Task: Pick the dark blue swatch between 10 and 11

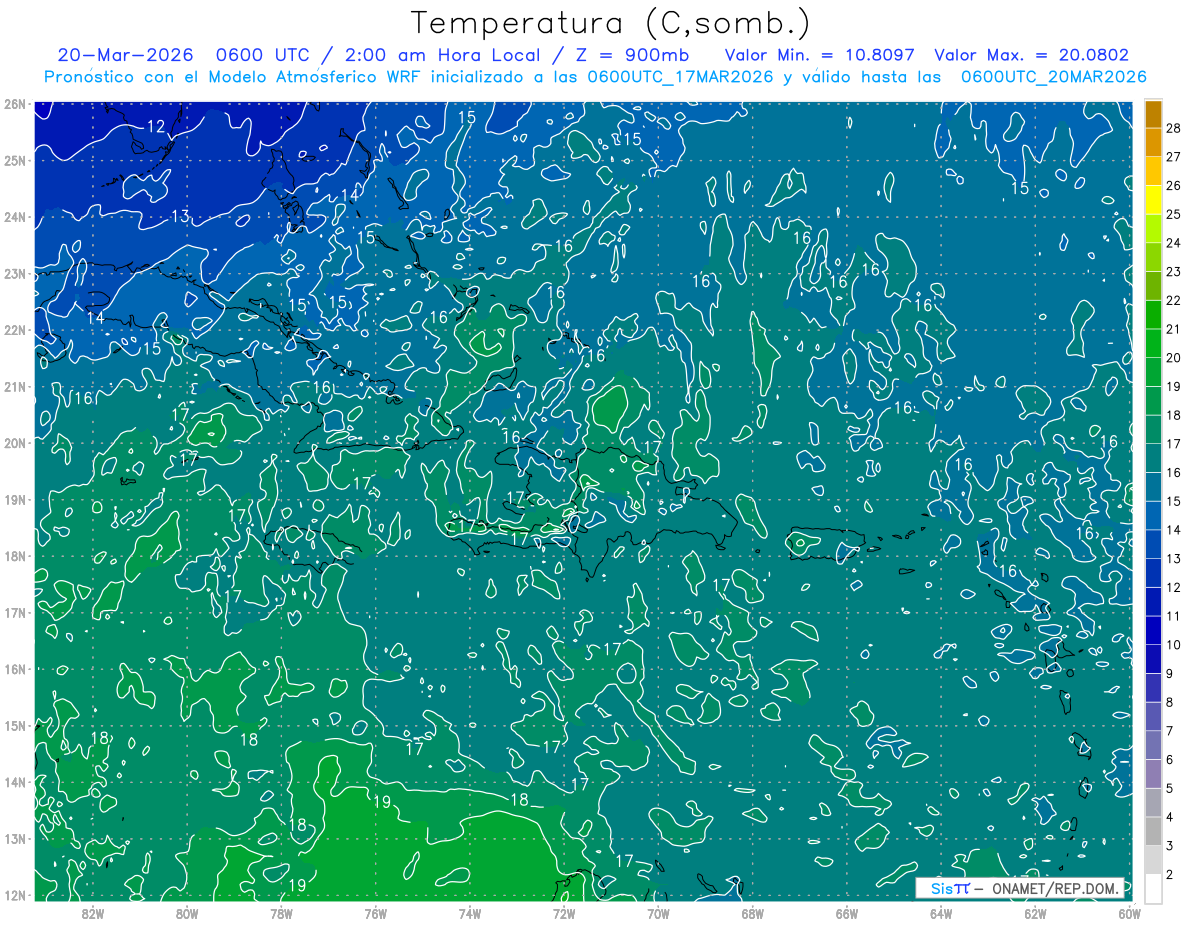Action: pyautogui.click(x=1153, y=631)
